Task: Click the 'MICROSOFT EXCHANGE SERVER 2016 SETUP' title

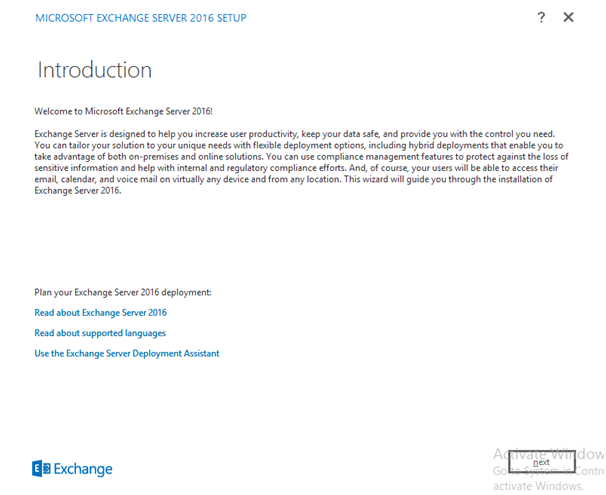Action: click(141, 18)
